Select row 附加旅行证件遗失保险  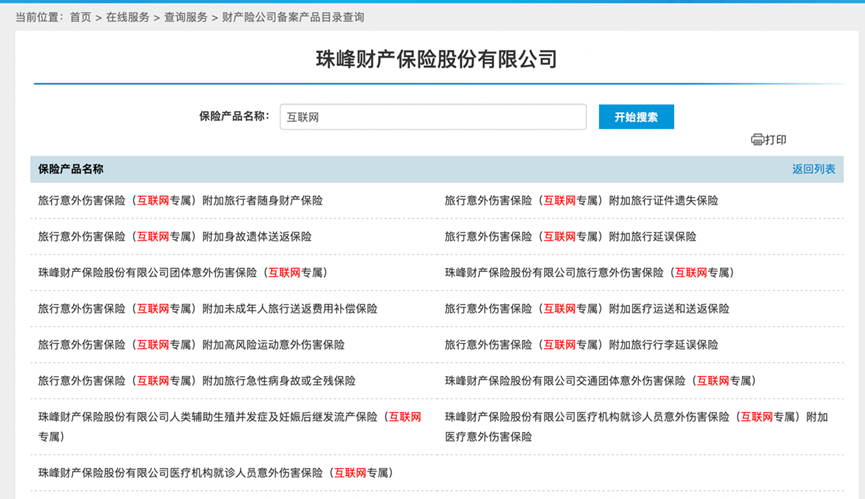[581, 201]
